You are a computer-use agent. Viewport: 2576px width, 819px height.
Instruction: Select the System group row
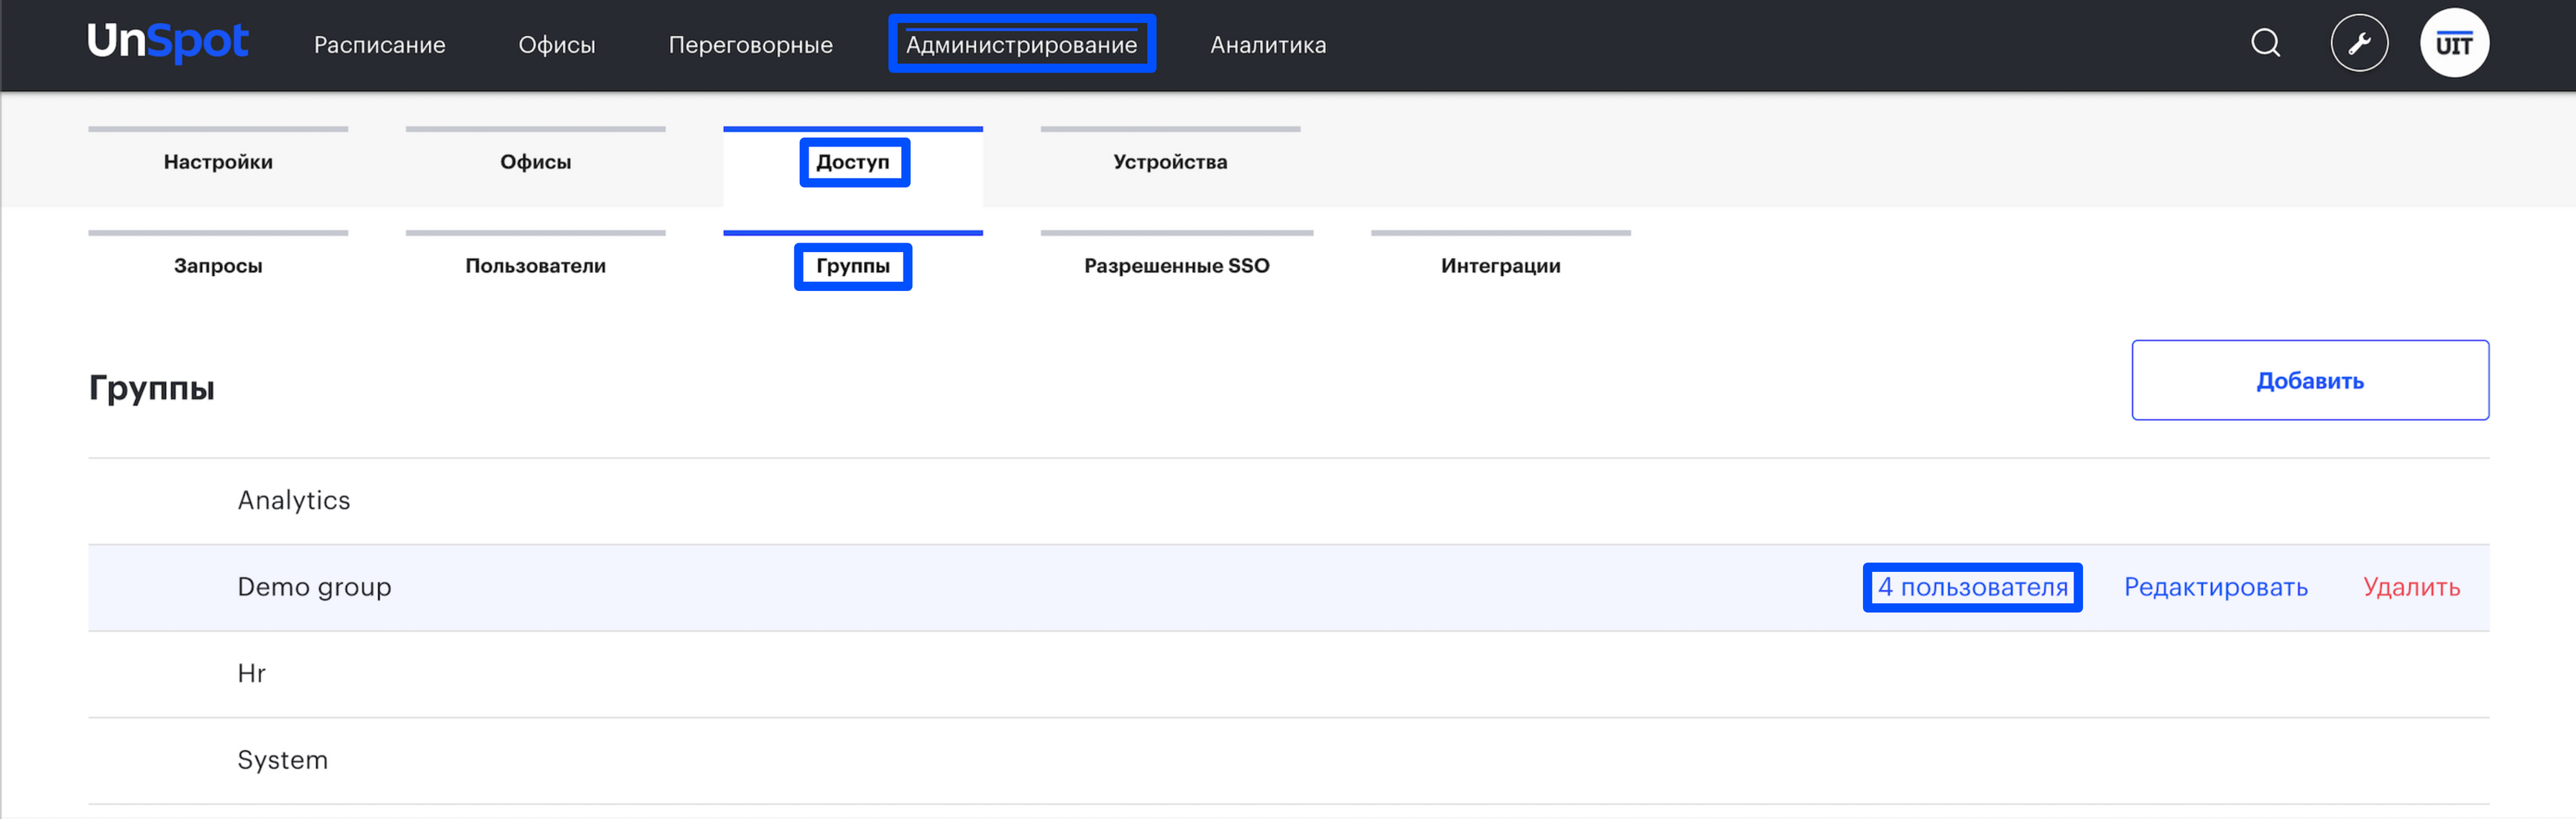[1288, 761]
